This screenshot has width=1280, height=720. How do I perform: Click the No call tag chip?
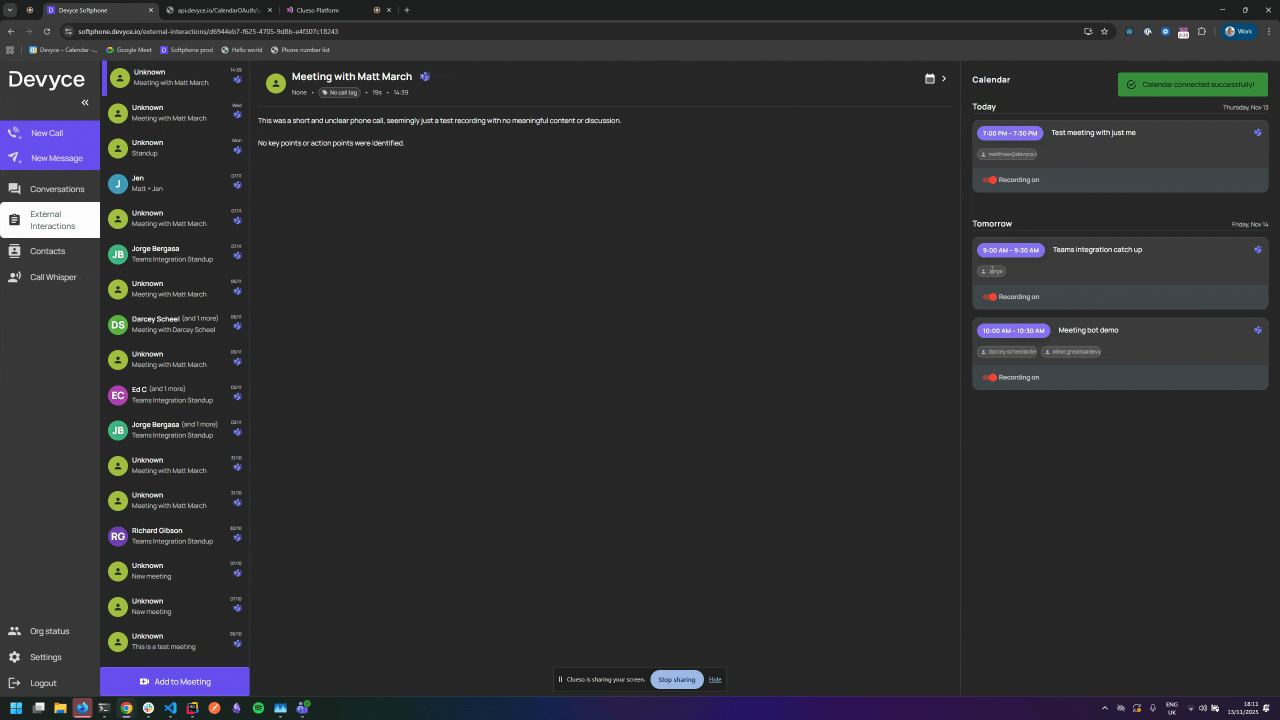point(339,92)
